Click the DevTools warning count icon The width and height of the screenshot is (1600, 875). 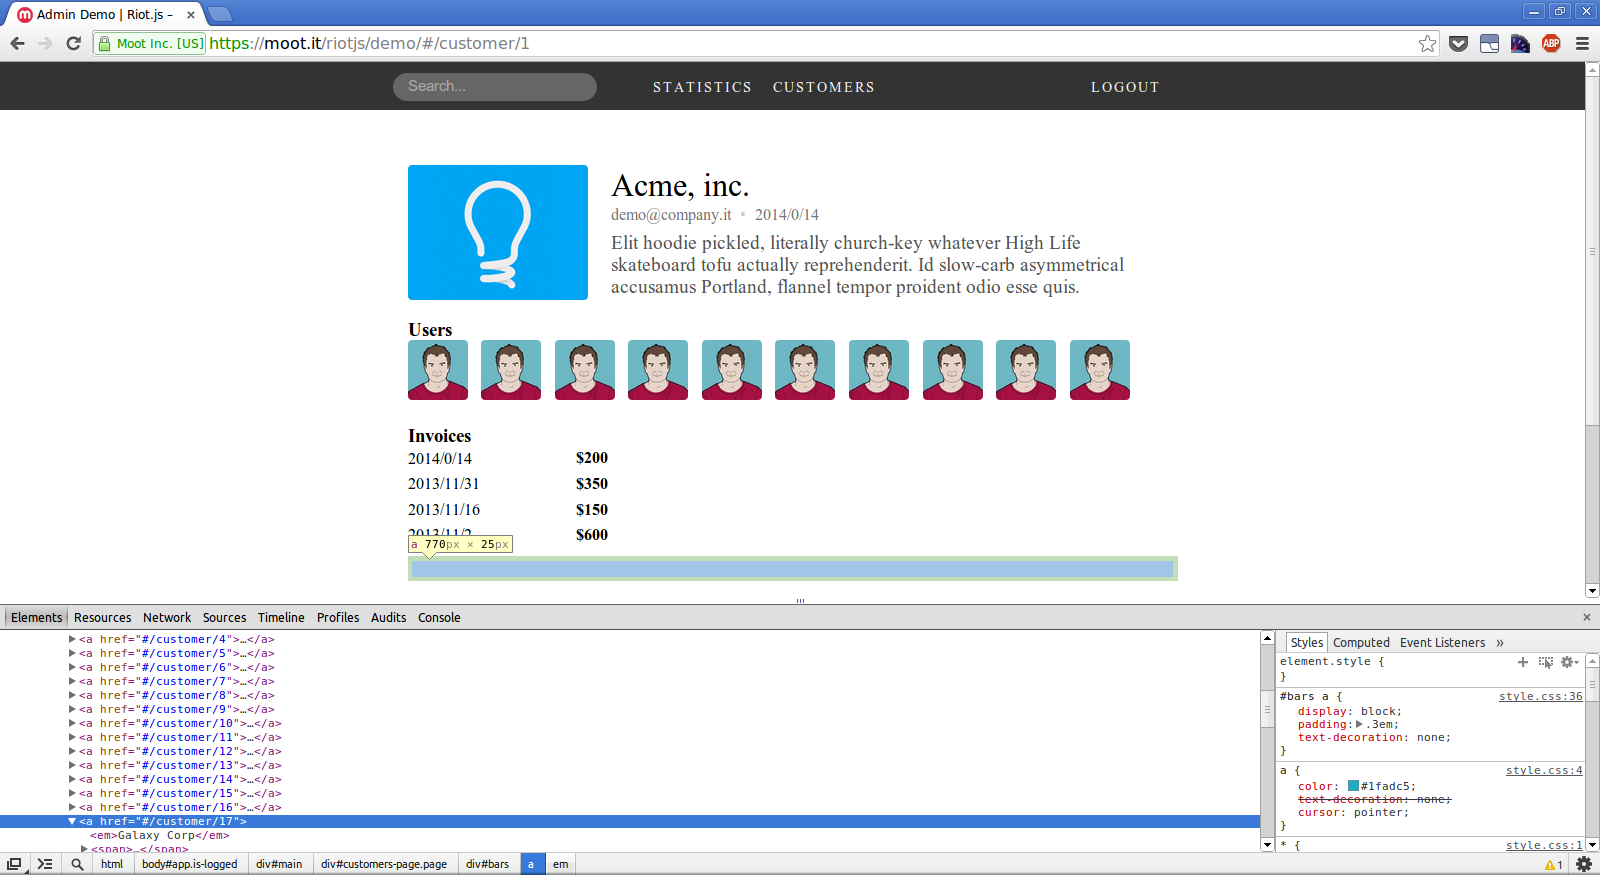pyautogui.click(x=1554, y=865)
